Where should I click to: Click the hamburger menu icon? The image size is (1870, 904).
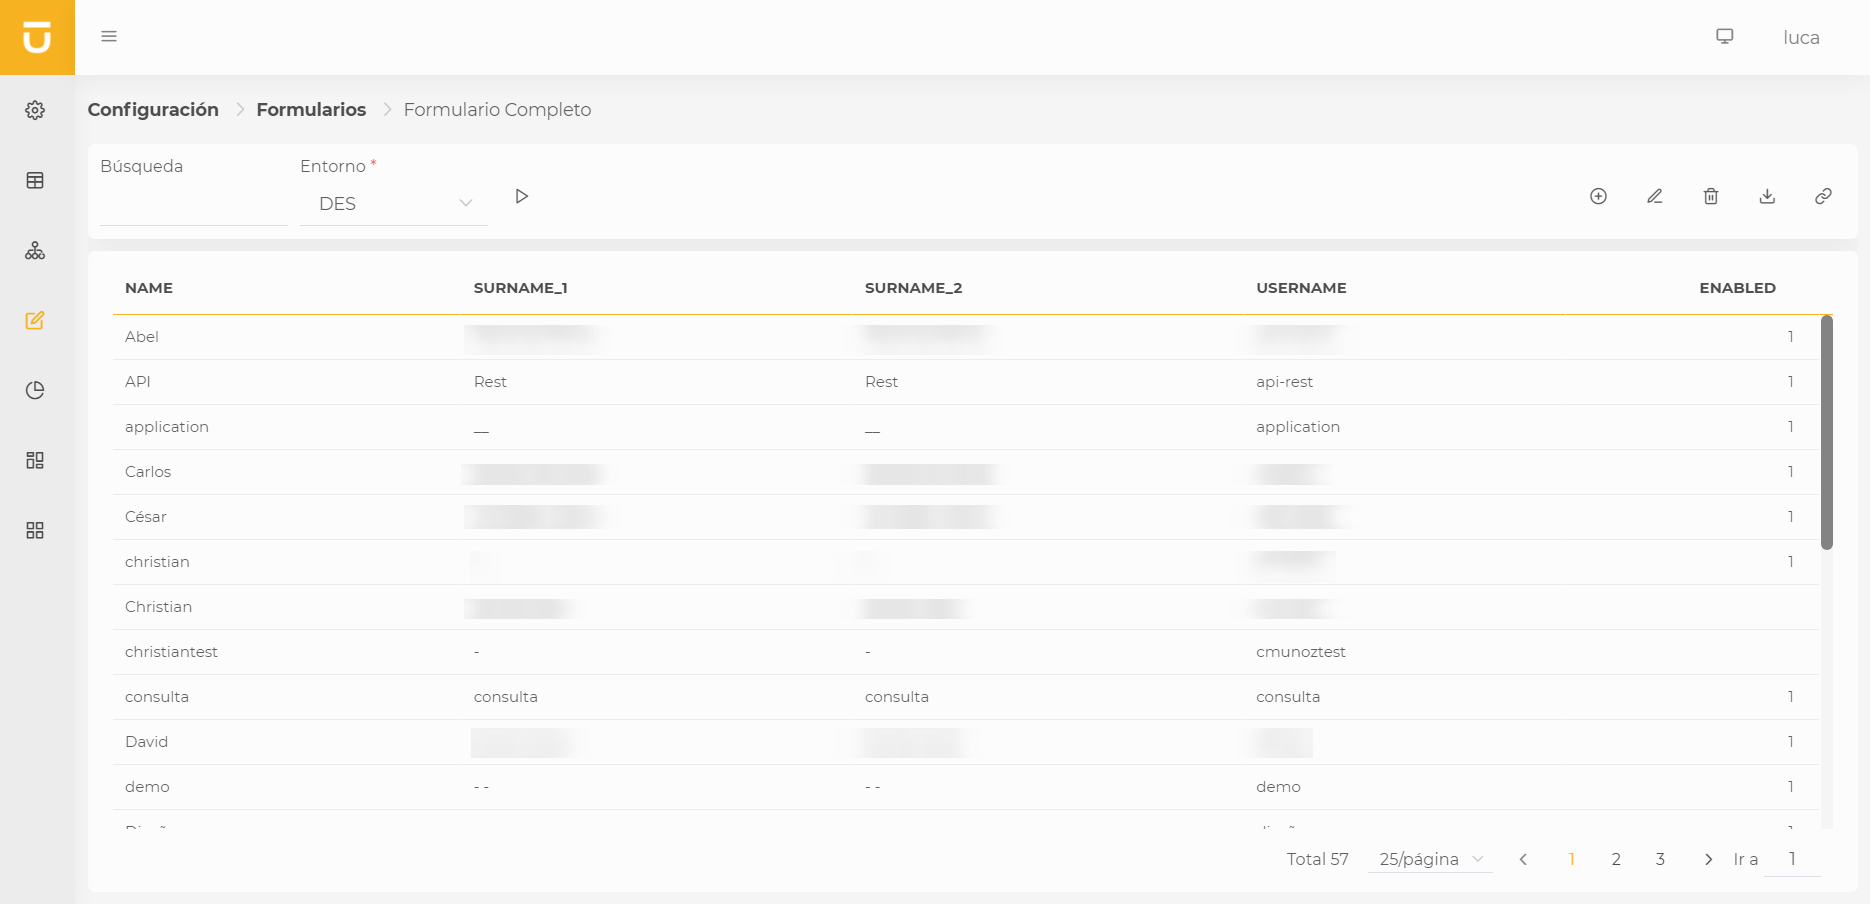[x=109, y=37]
